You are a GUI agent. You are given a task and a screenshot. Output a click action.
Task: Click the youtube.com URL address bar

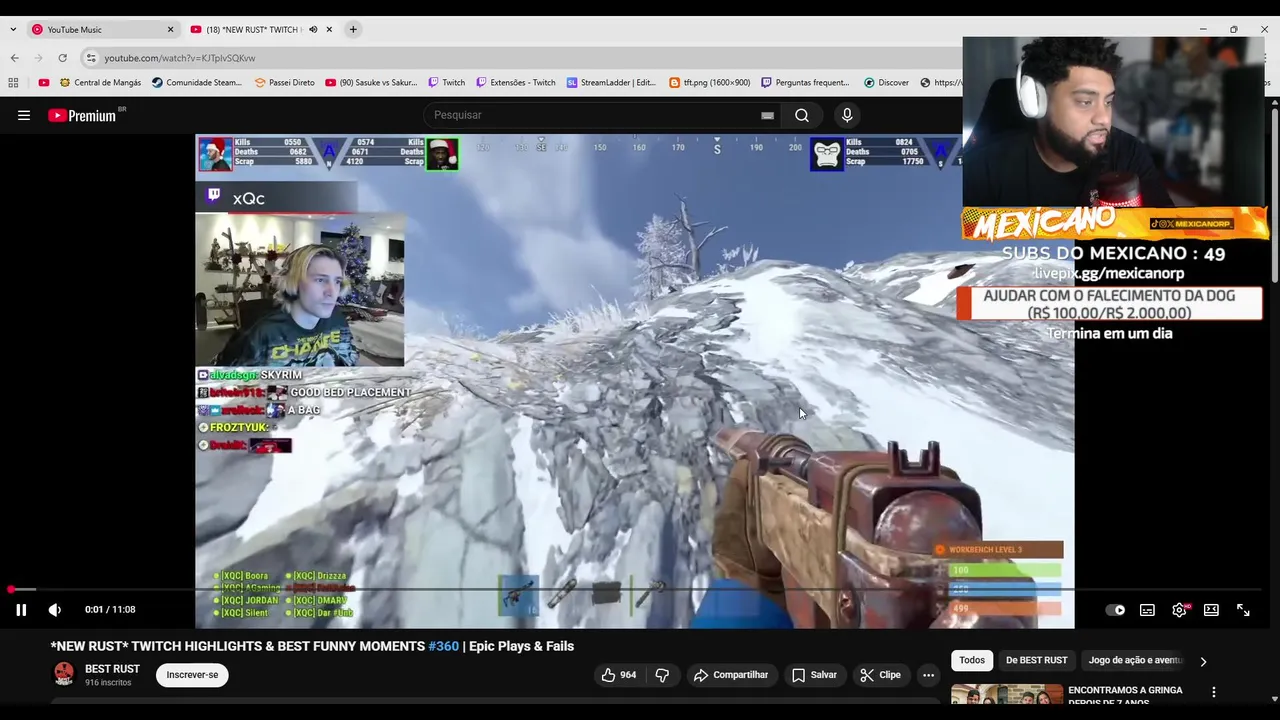click(x=180, y=58)
